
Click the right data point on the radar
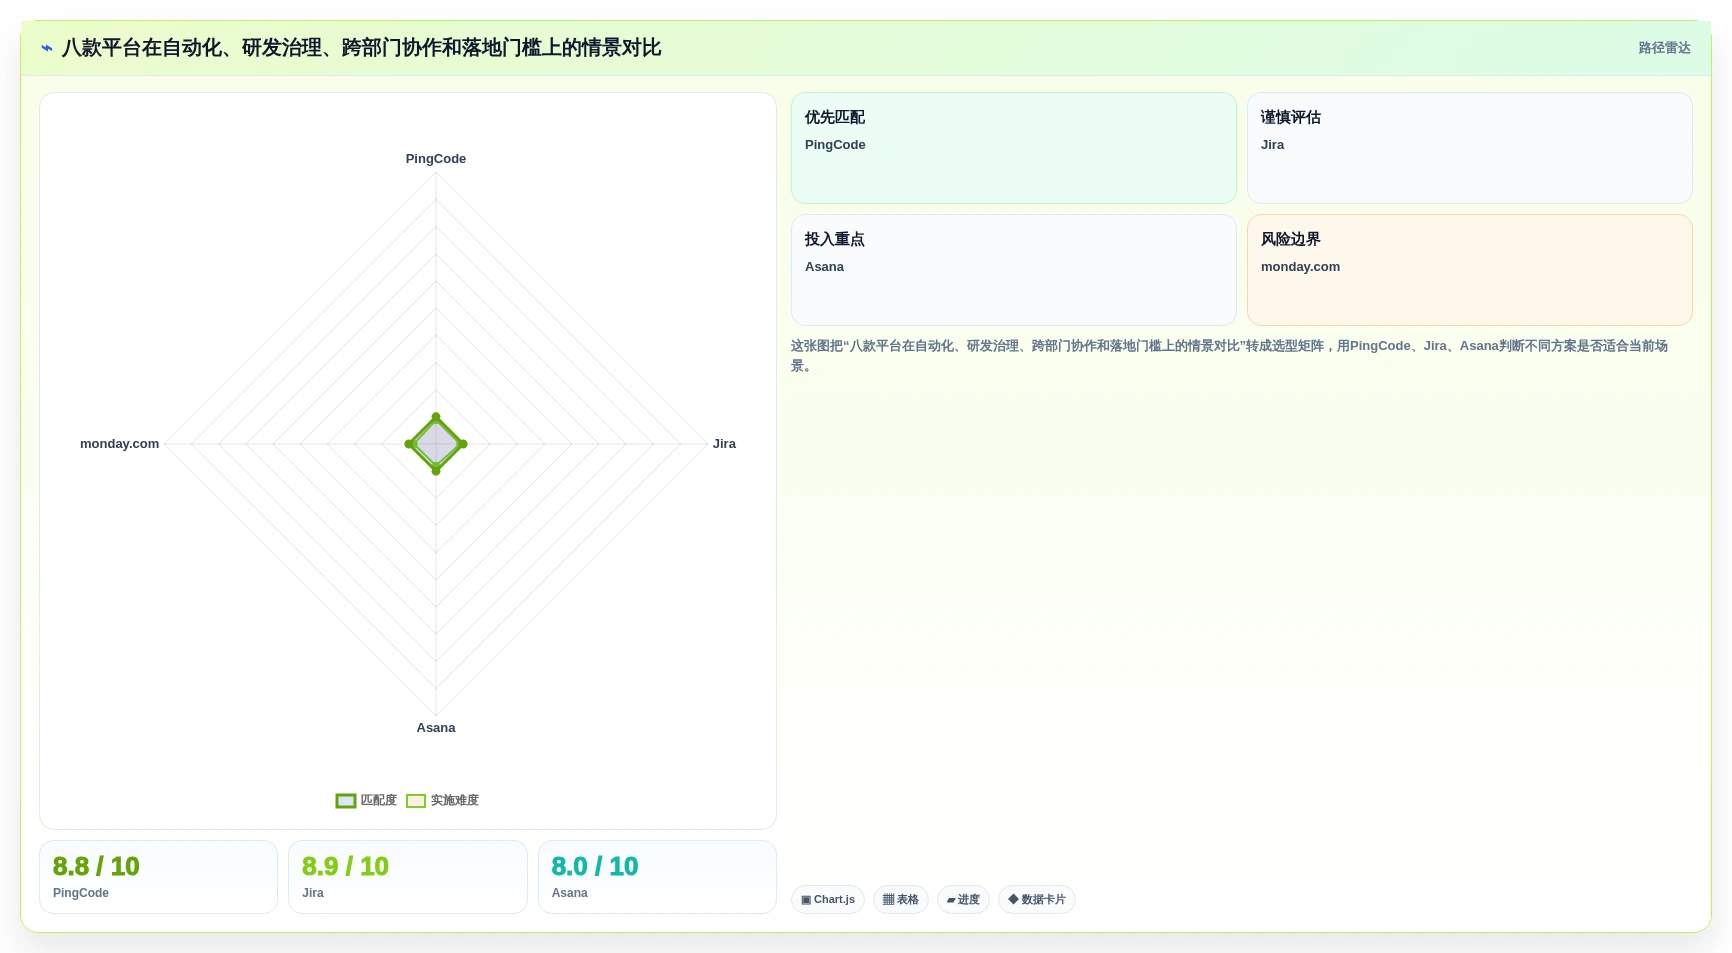click(x=463, y=444)
